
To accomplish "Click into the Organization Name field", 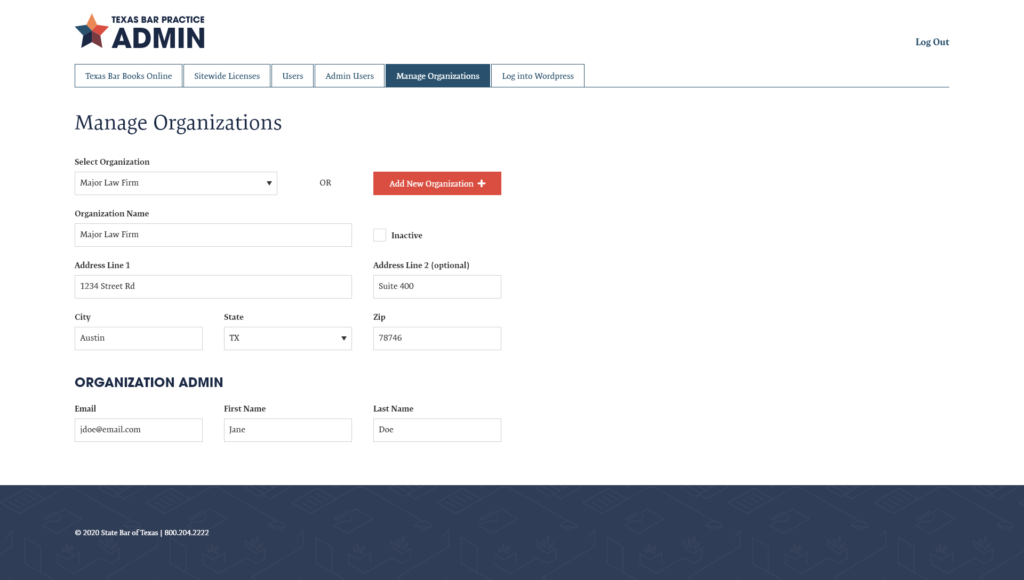I will [213, 235].
